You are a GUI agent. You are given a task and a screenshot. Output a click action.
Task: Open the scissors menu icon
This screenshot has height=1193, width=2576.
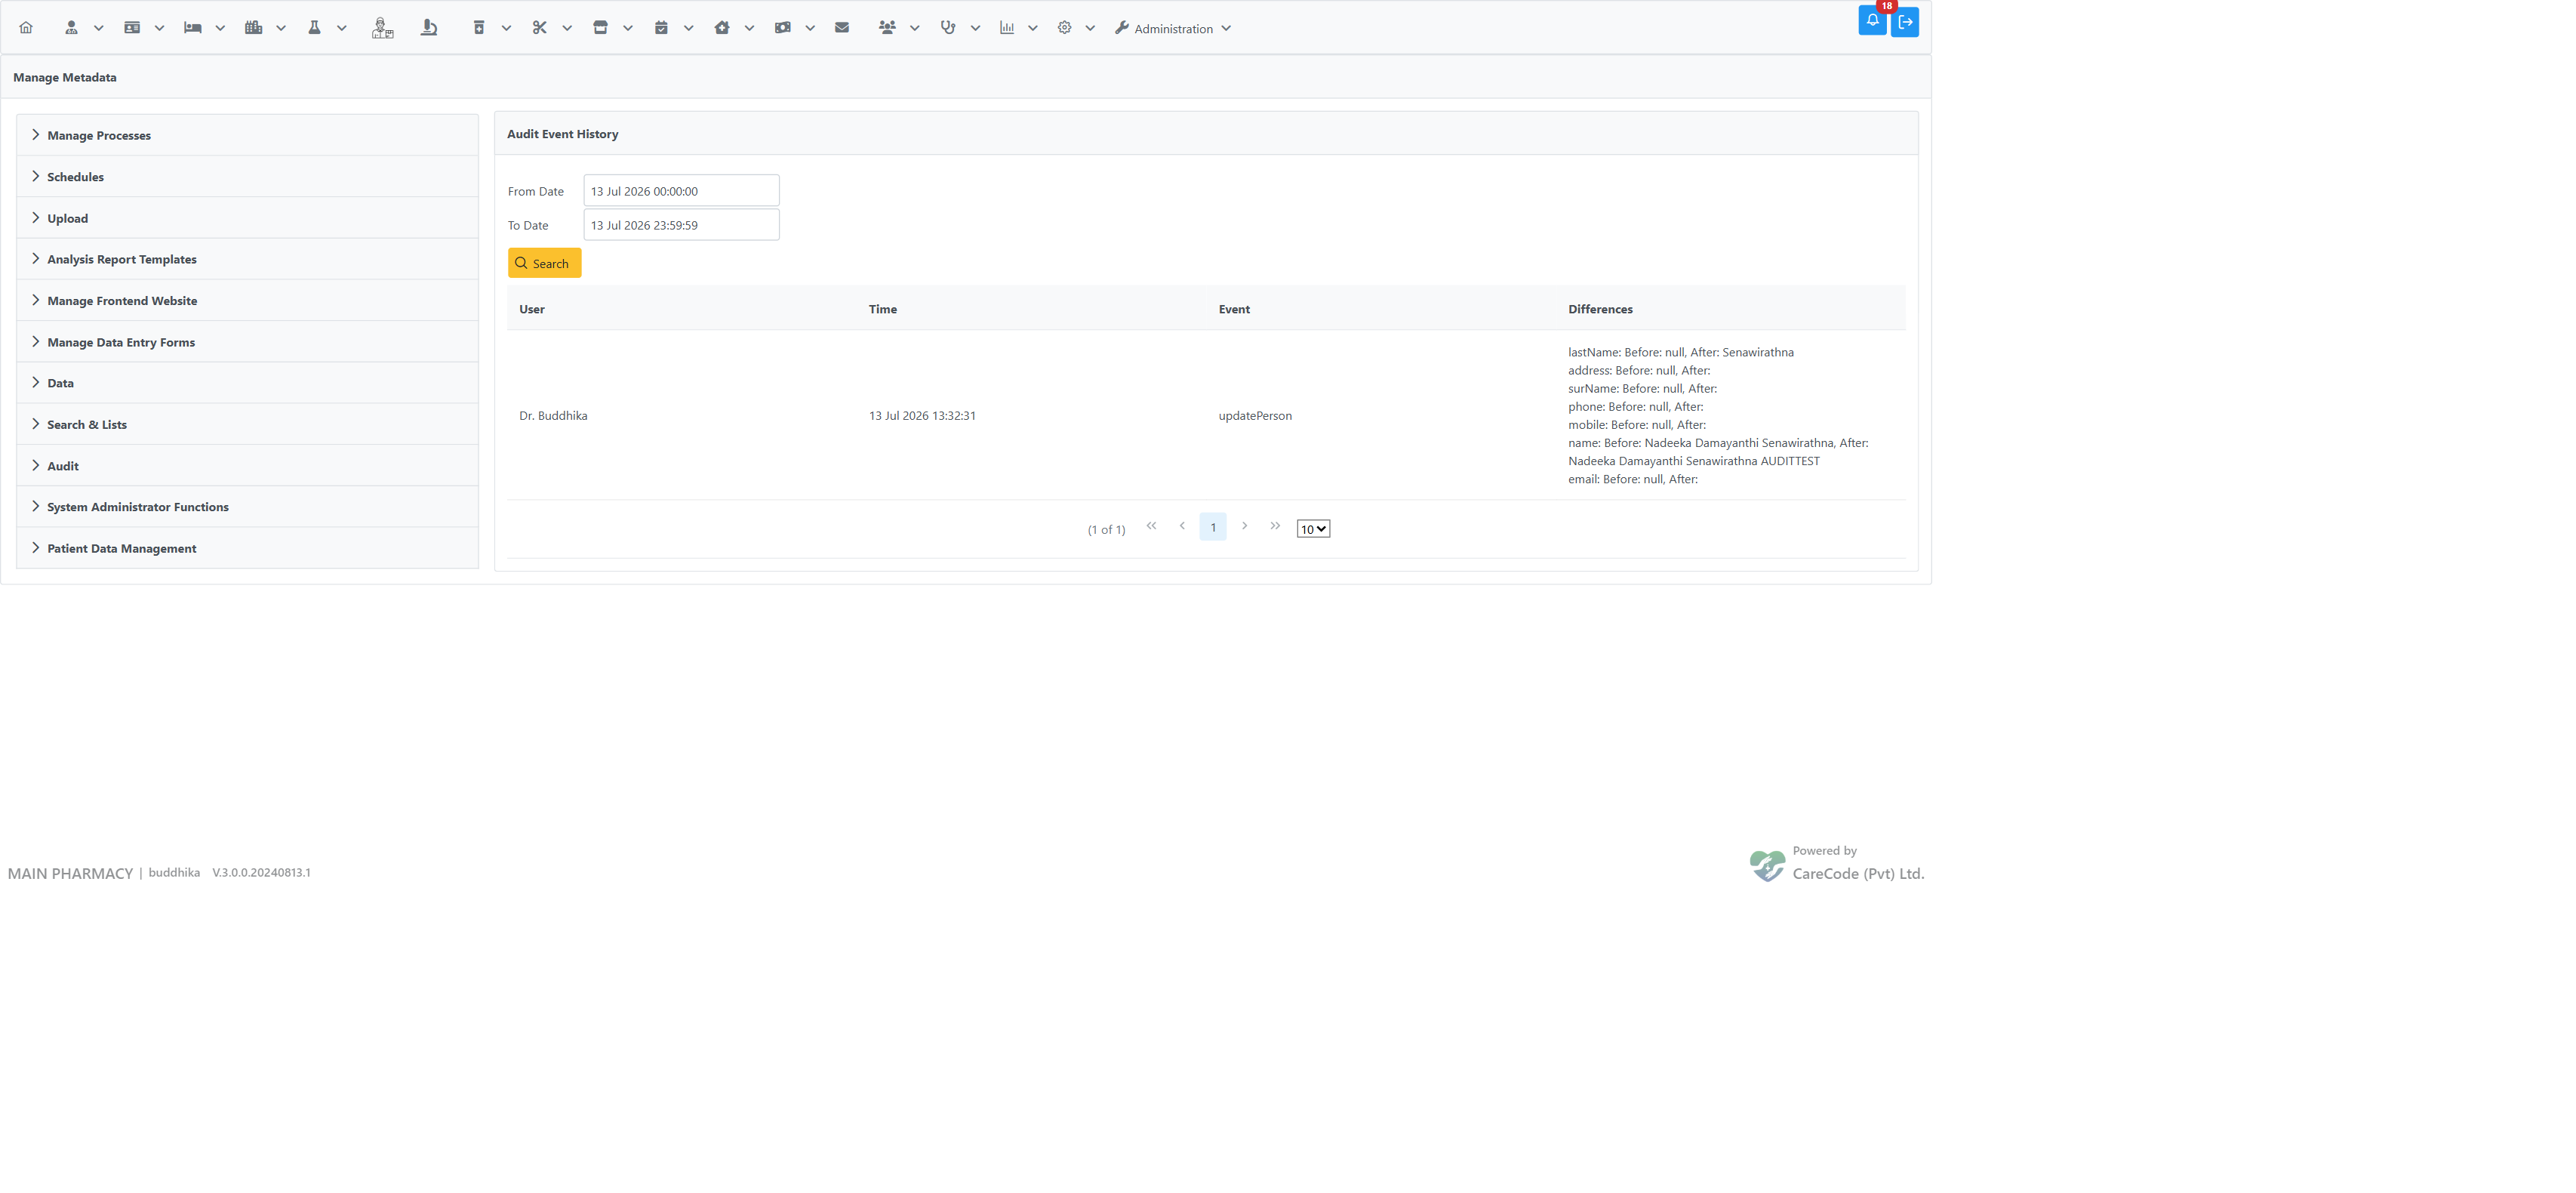540,28
